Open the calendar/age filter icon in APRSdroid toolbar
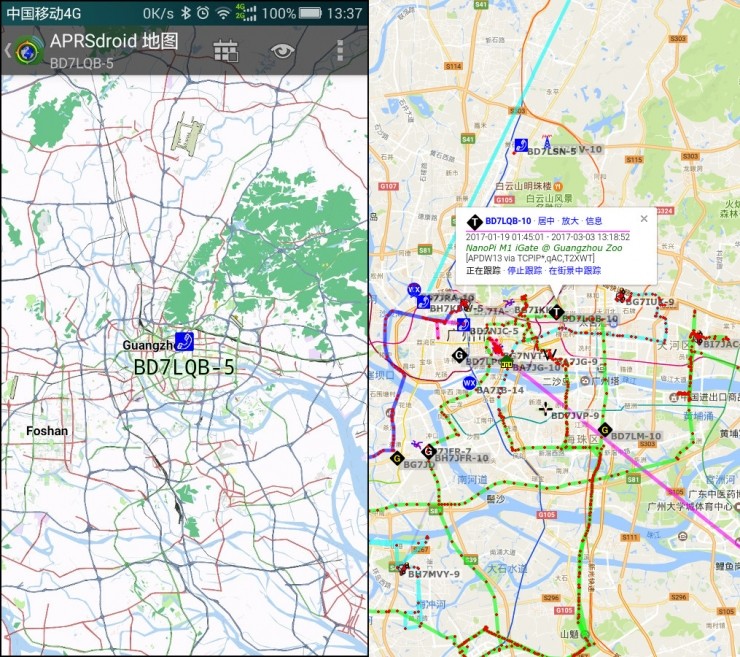This screenshot has height=657, width=740. pyautogui.click(x=226, y=51)
